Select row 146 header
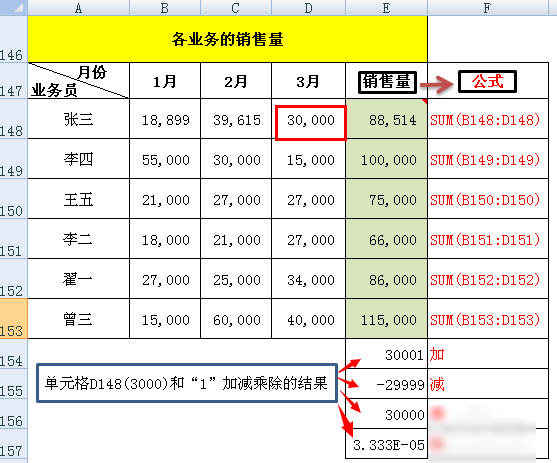 pos(13,39)
